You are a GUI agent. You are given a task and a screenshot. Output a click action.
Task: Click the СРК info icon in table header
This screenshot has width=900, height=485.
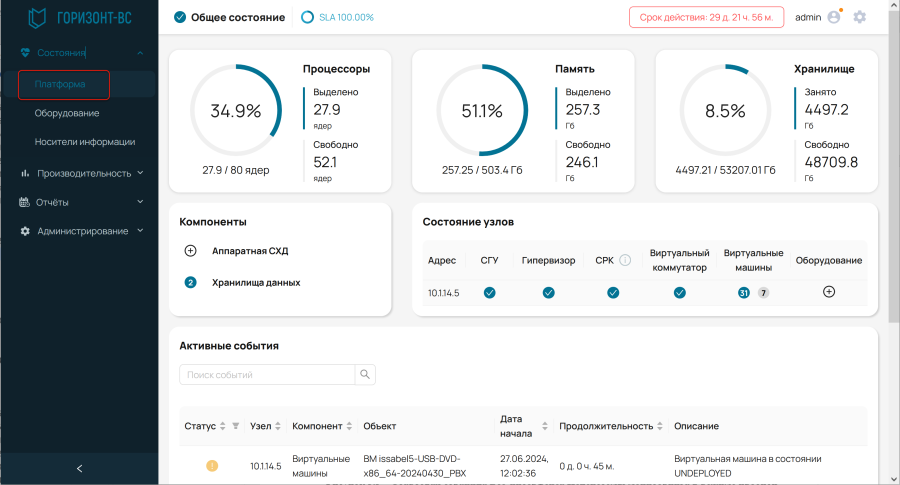pos(625,260)
